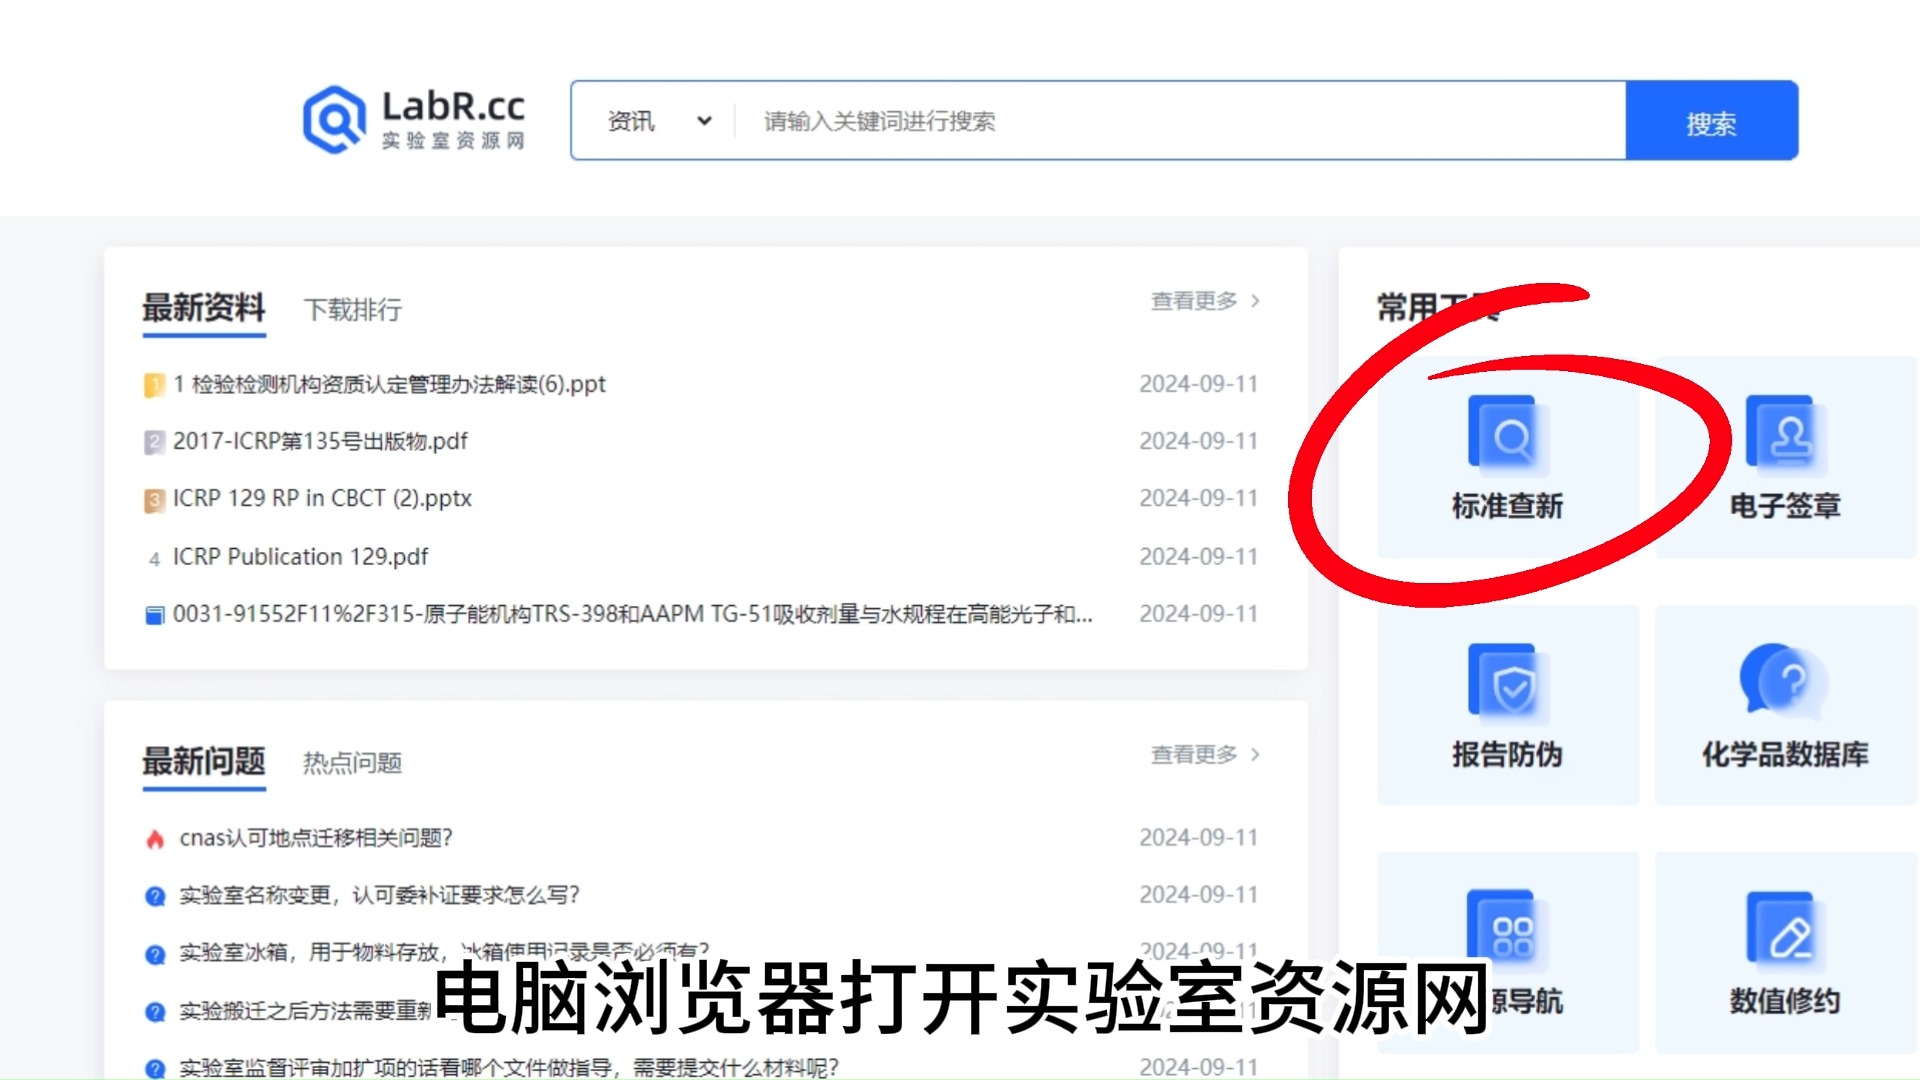This screenshot has height=1080, width=1920.
Task: Click the 2024-09-11 date of the cnas question
Action: 1198,838
